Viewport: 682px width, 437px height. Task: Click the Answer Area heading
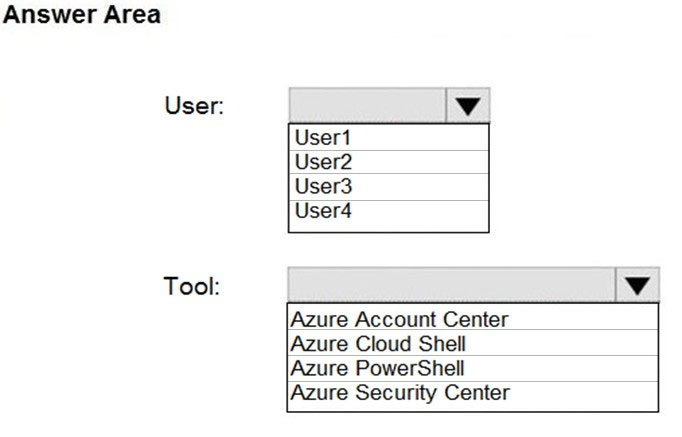pos(82,14)
